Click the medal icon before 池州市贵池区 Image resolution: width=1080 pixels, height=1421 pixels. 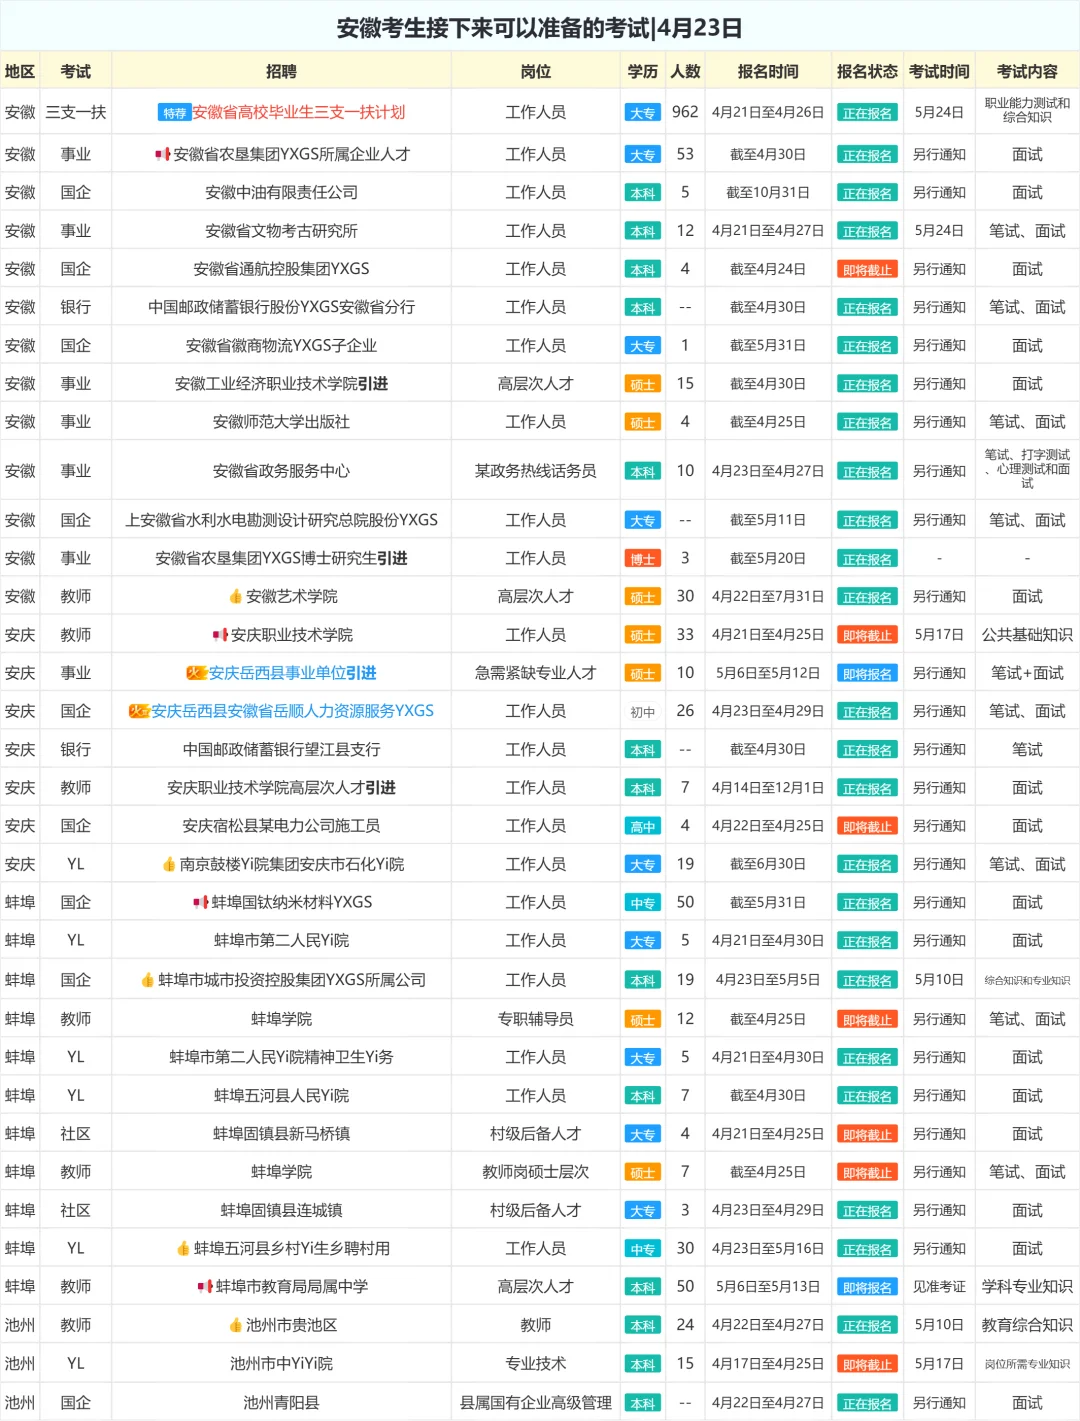[x=235, y=1324]
